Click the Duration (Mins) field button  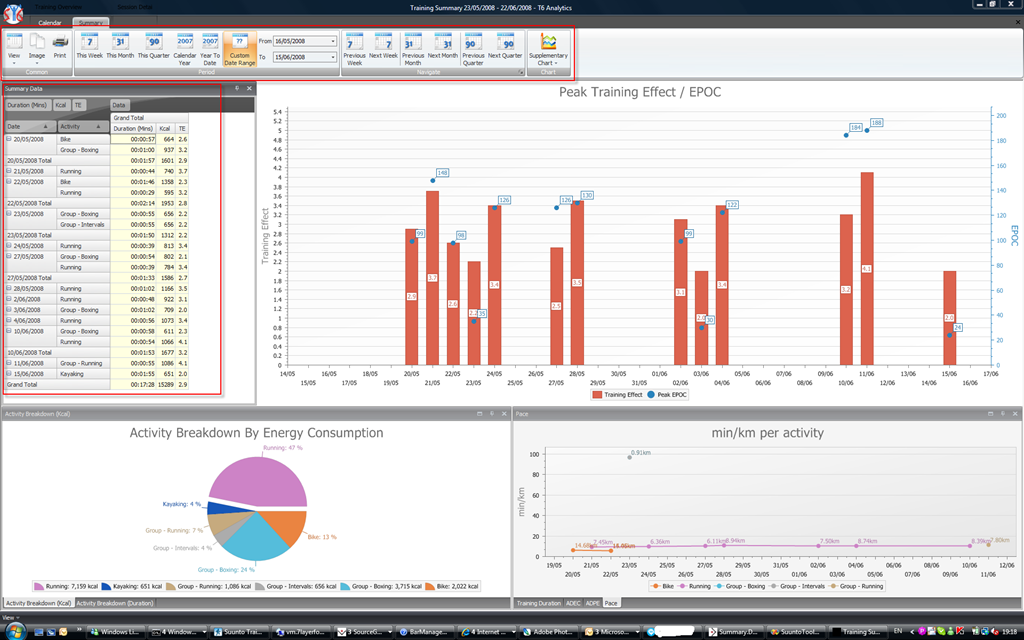(x=27, y=104)
